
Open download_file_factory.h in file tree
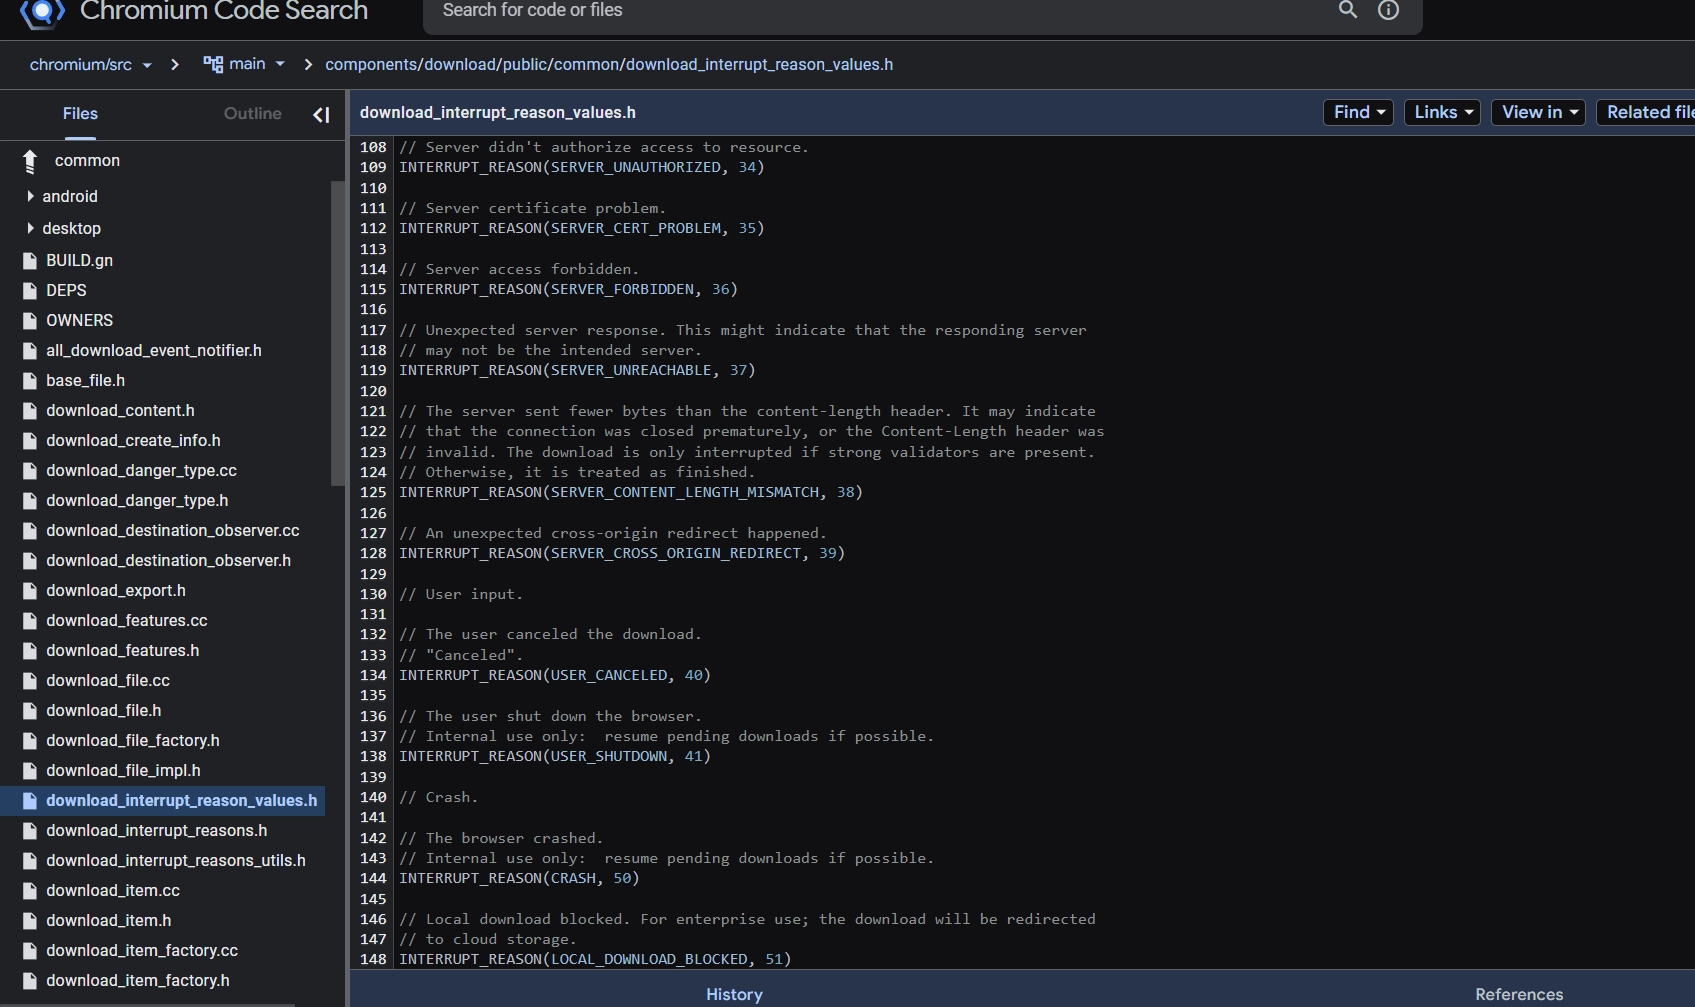click(133, 741)
